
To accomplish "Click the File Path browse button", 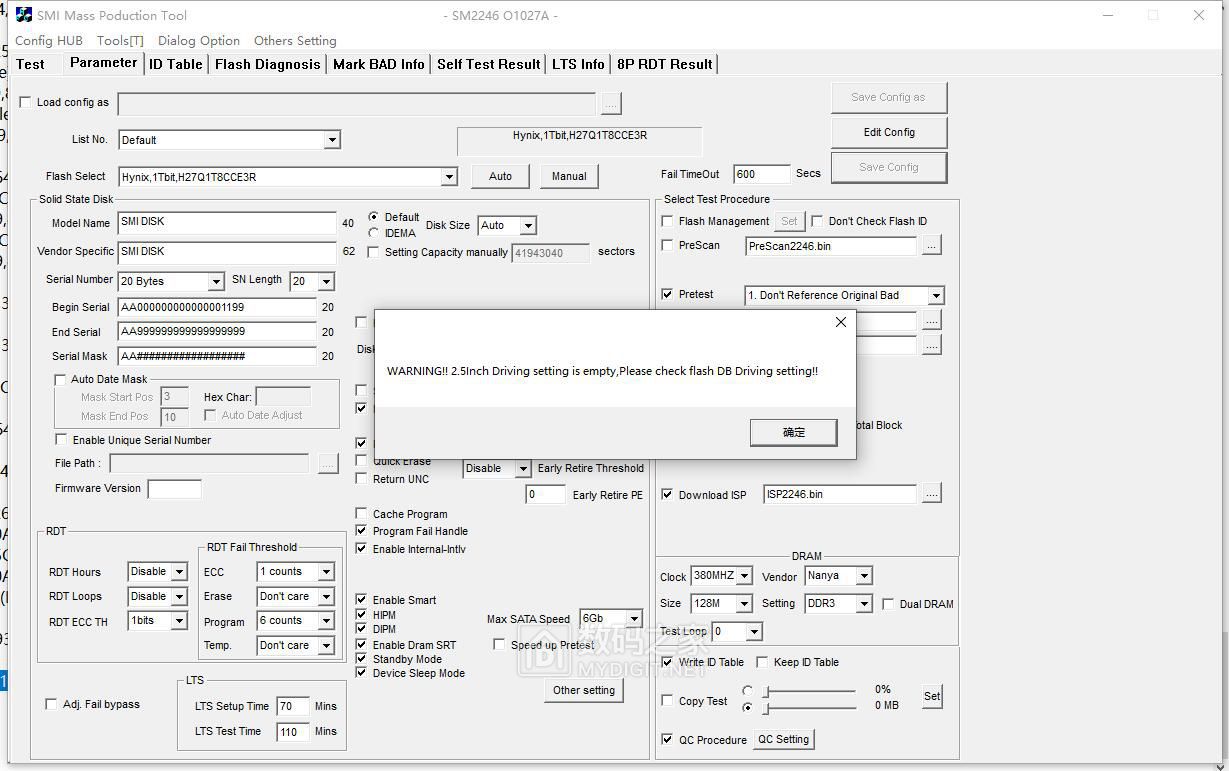I will 328,464.
